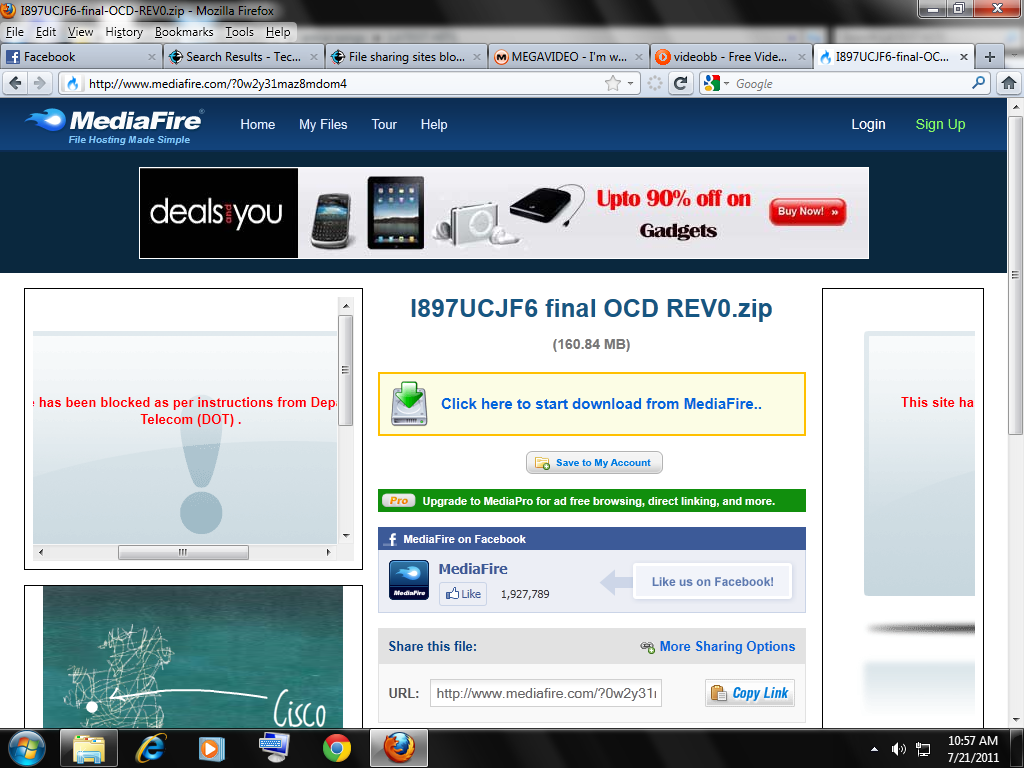Open Windows Explorer from the taskbar
Viewport: 1024px width, 768px height.
coord(89,748)
